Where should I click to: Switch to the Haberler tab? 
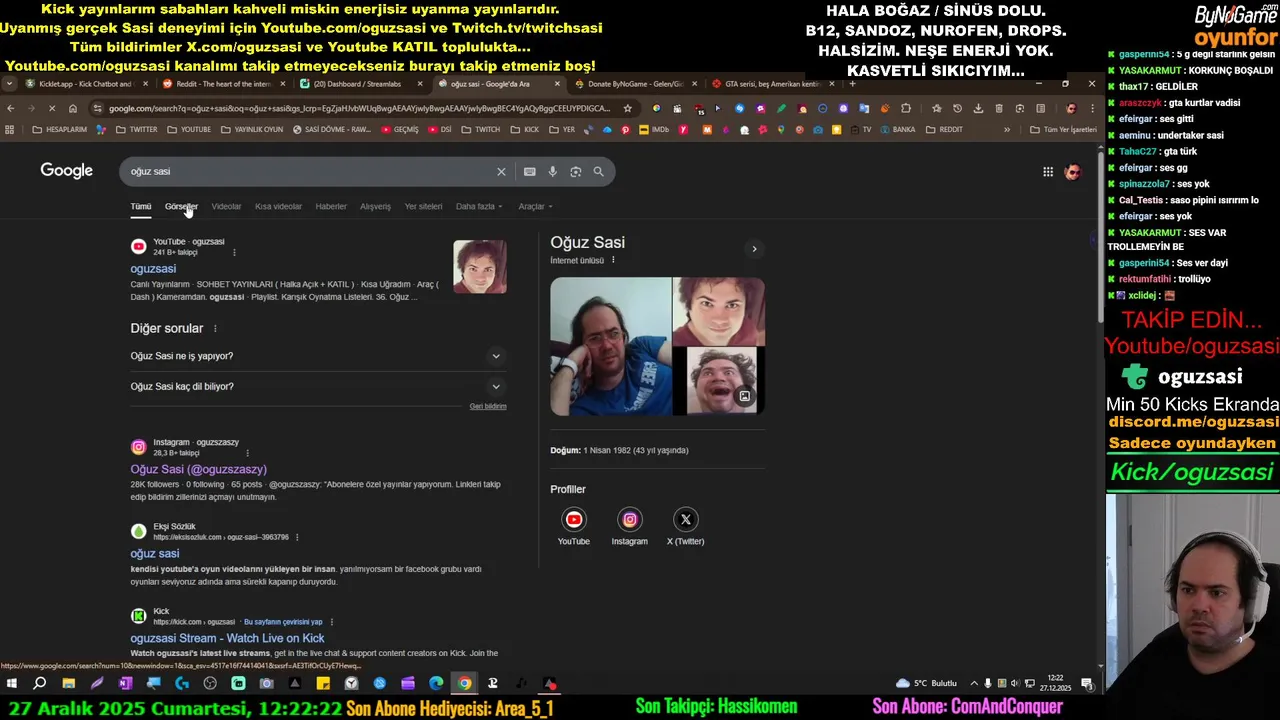coord(331,207)
